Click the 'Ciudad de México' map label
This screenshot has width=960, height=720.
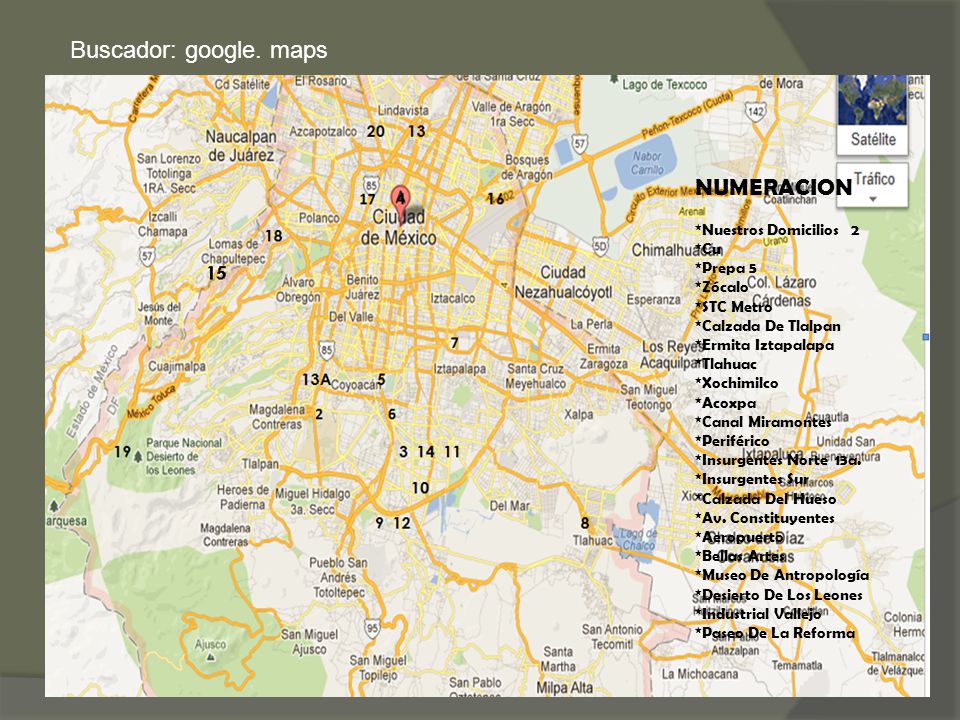tap(399, 227)
